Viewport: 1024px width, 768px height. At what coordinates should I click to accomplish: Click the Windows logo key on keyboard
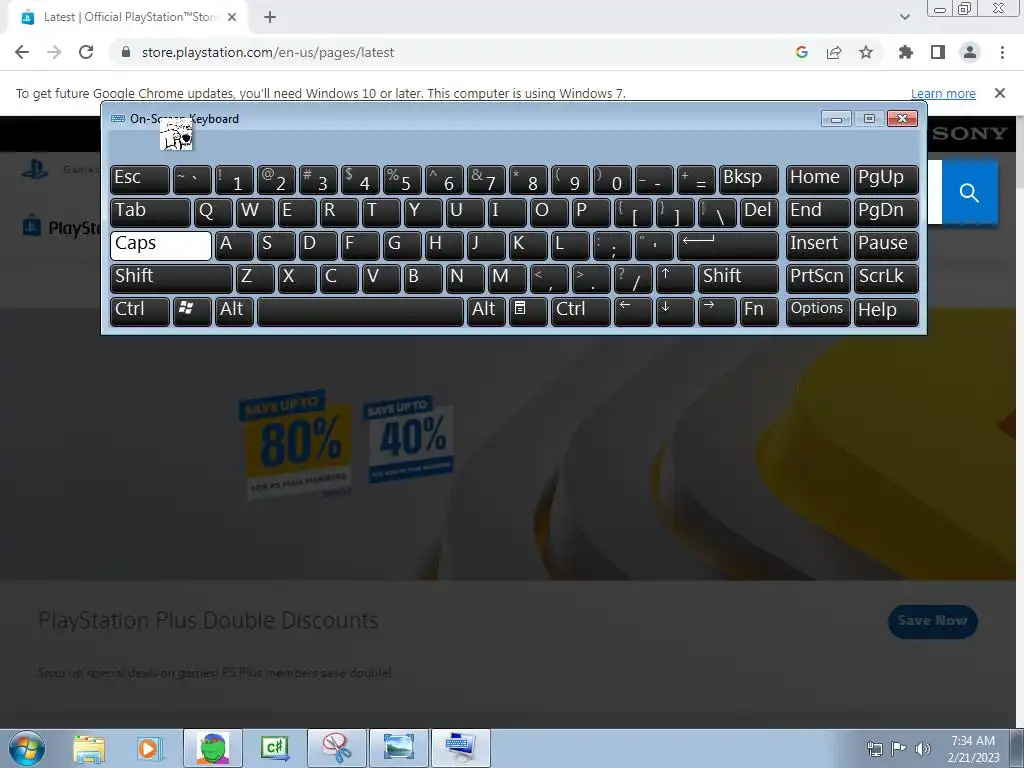pyautogui.click(x=192, y=311)
